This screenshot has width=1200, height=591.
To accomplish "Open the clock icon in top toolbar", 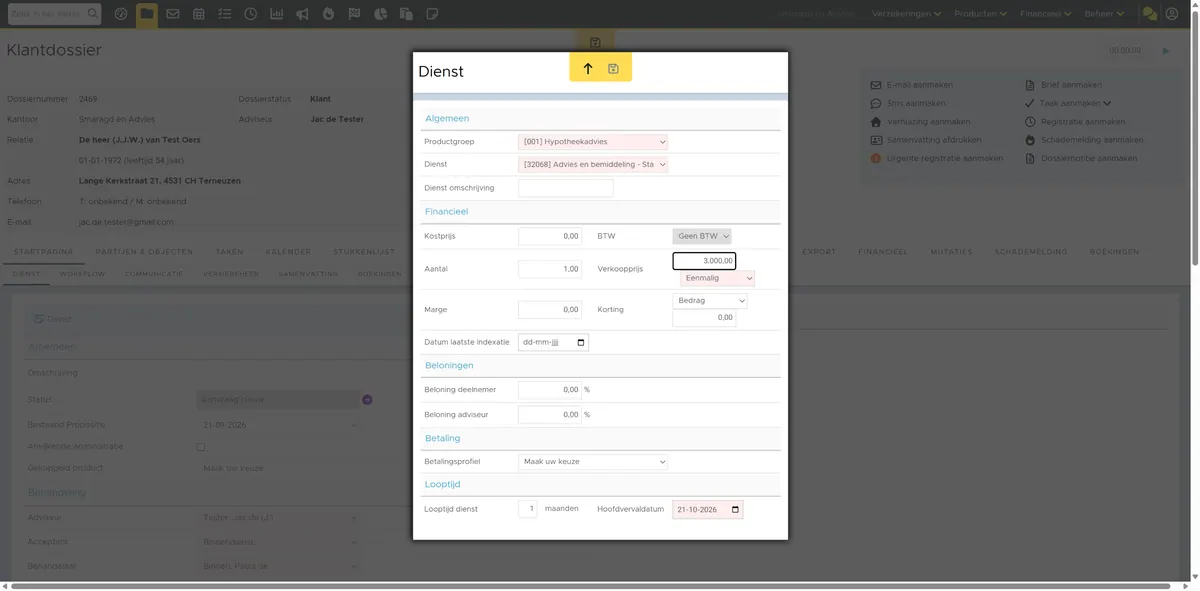I will [x=250, y=14].
